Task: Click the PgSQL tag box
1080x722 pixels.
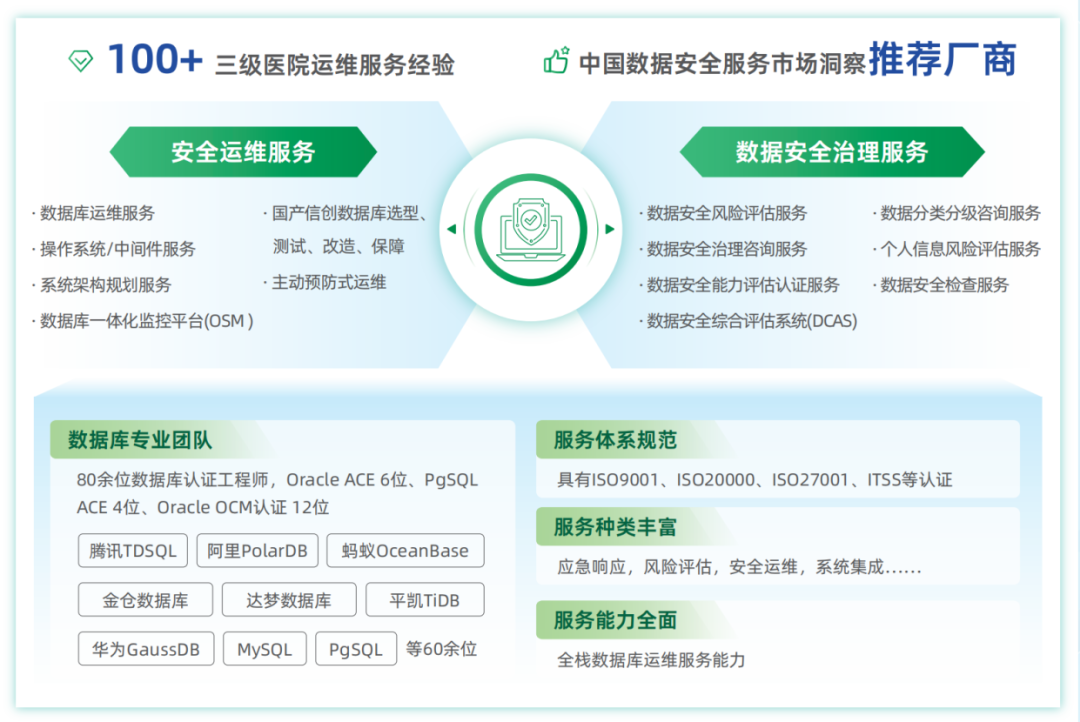Action: pos(356,649)
